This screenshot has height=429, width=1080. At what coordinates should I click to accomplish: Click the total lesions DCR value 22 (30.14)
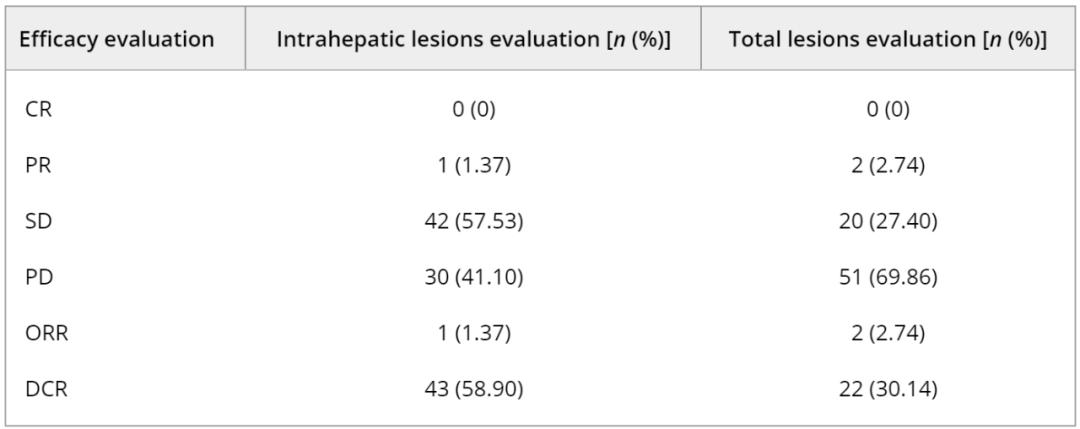pyautogui.click(x=888, y=387)
